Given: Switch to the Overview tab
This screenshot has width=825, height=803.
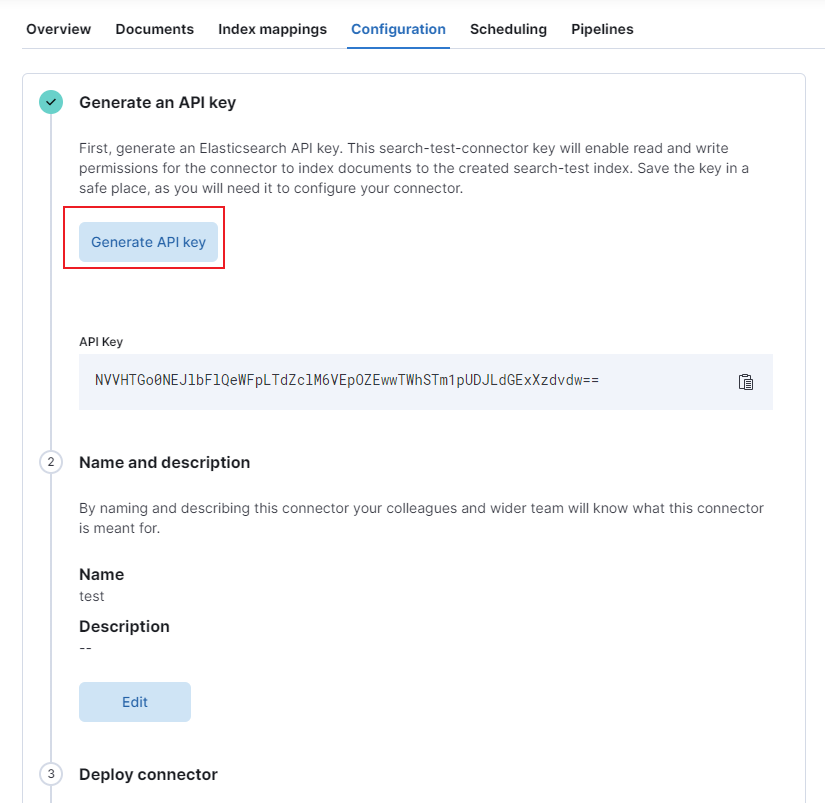Looking at the screenshot, I should (57, 29).
